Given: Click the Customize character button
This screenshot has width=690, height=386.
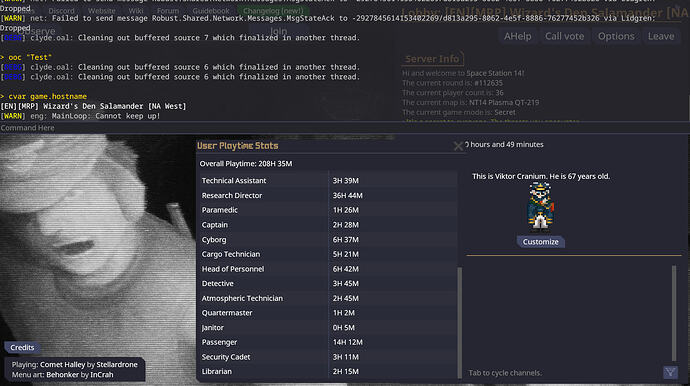Looking at the screenshot, I should click(x=540, y=242).
